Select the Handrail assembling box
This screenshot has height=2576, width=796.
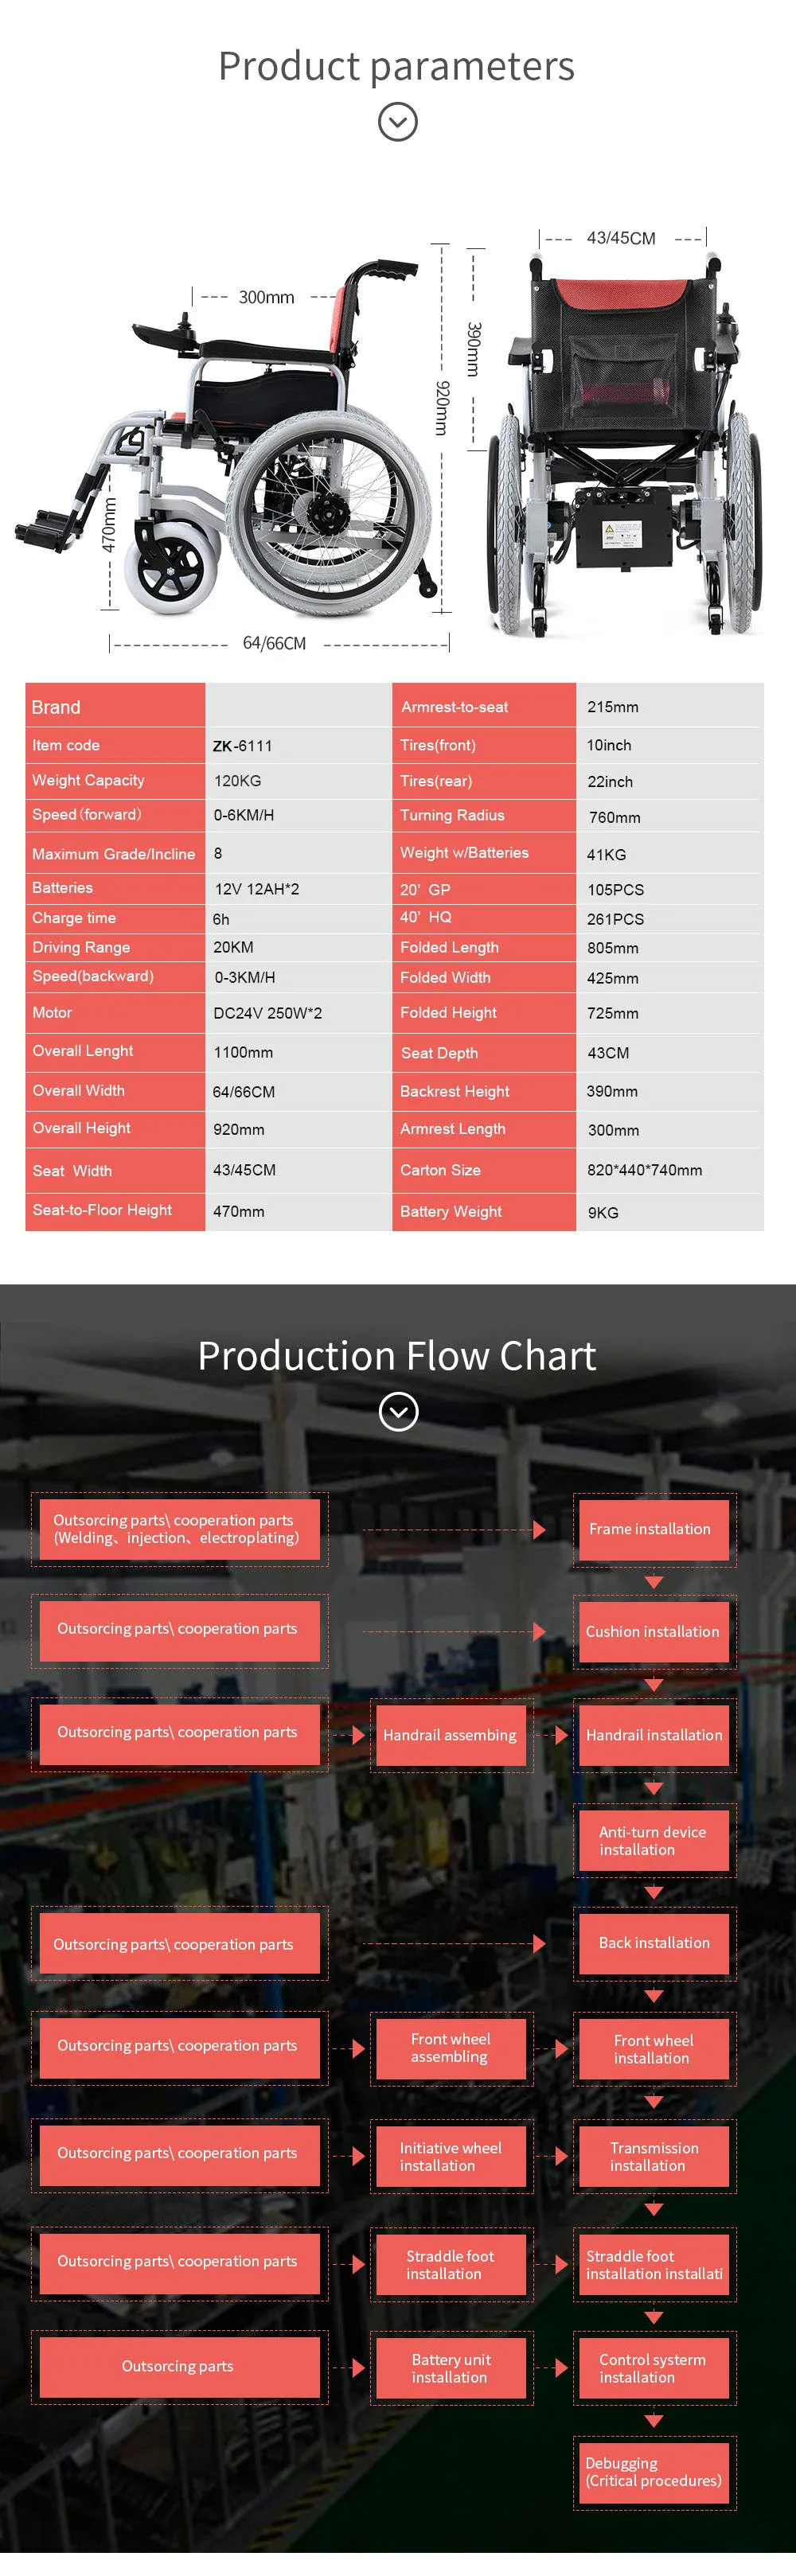coord(450,1735)
